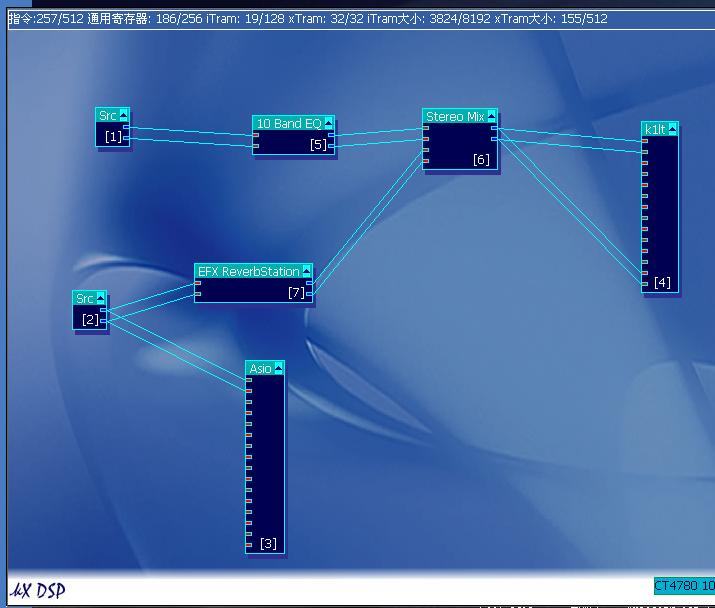This screenshot has height=608, width=715.
Task: Select the Src [1] module title
Action: coord(108,115)
